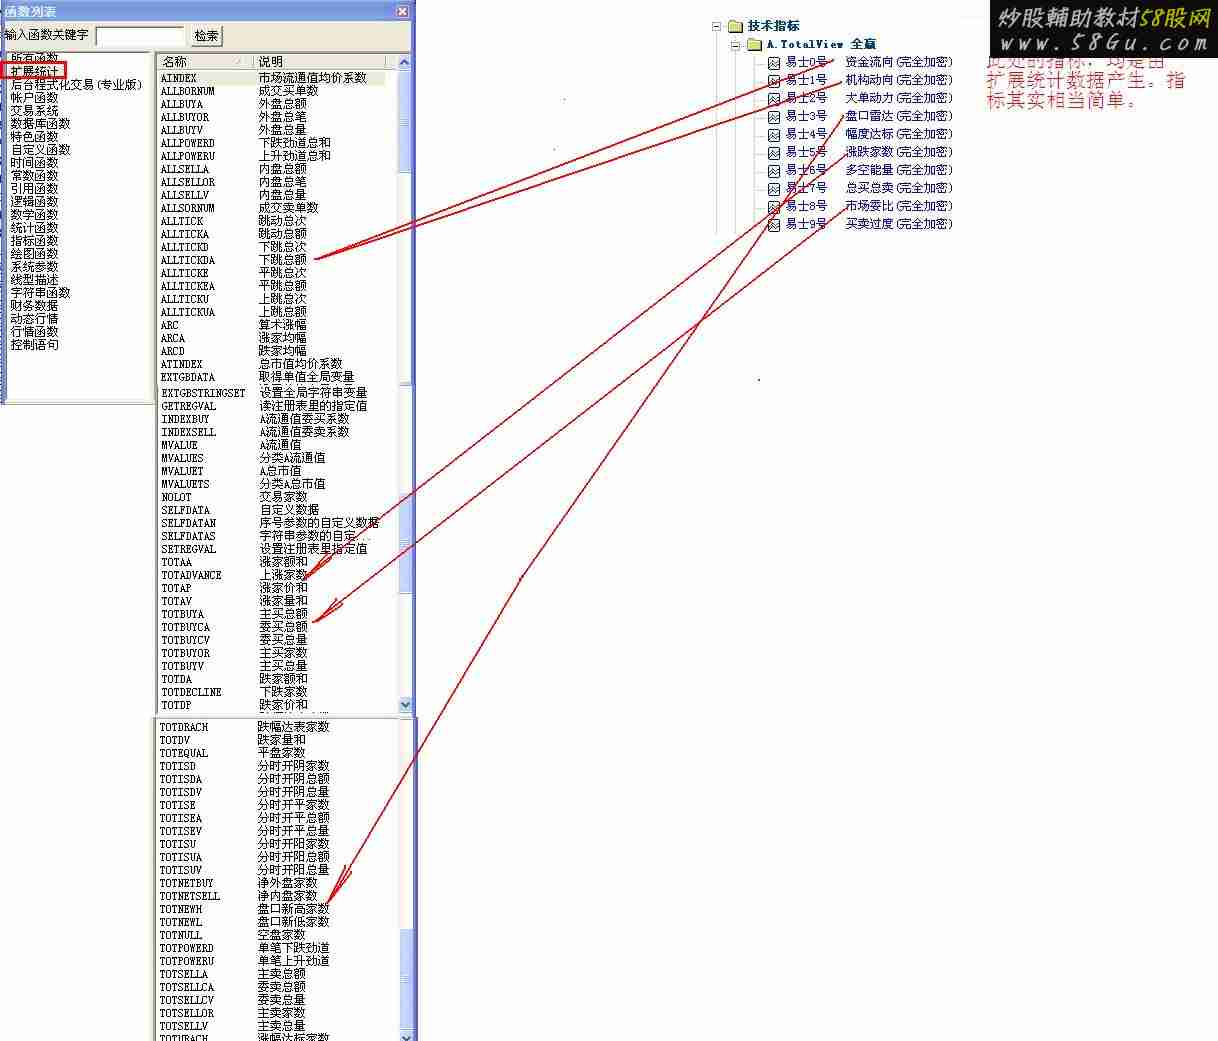Select the 时间函数 category

pos(34,162)
